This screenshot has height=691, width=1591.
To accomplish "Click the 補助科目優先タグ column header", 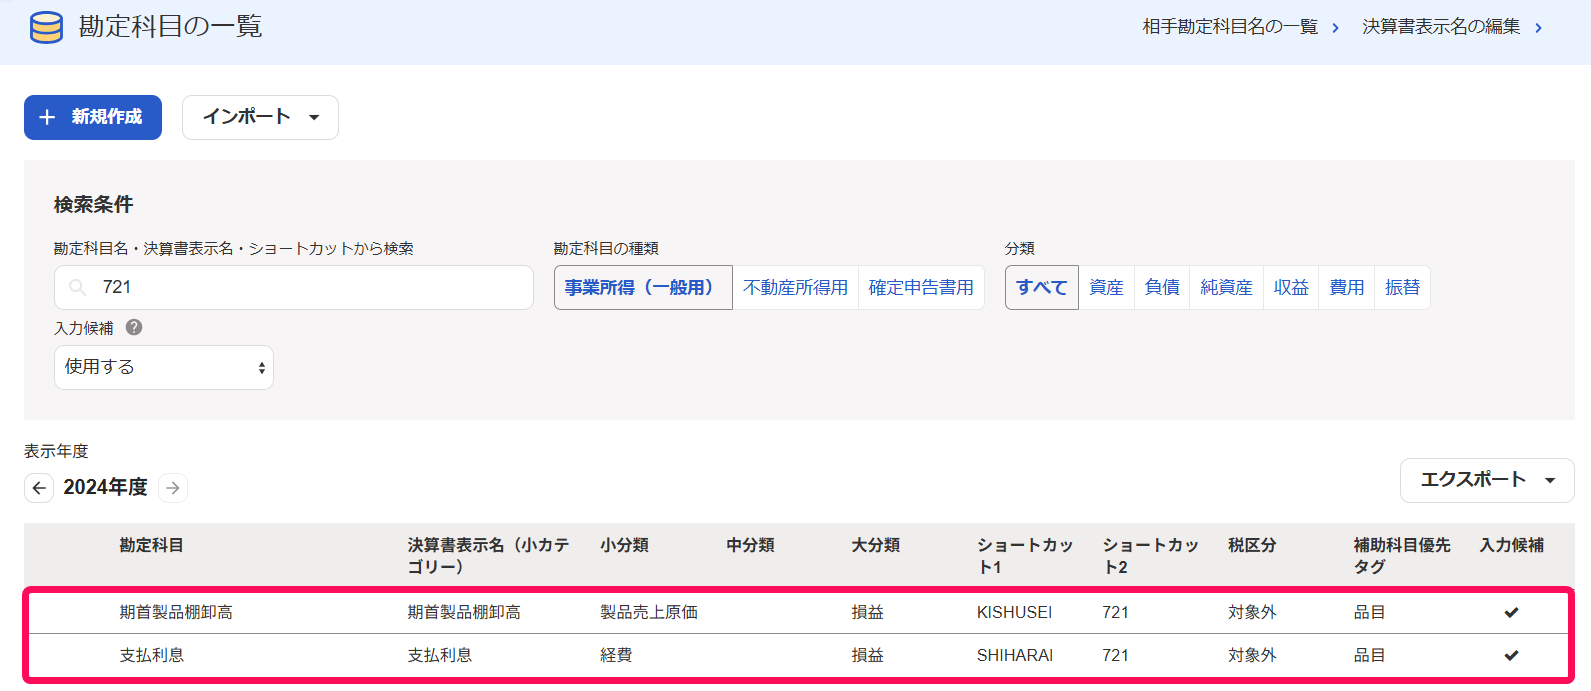I will 1402,556.
